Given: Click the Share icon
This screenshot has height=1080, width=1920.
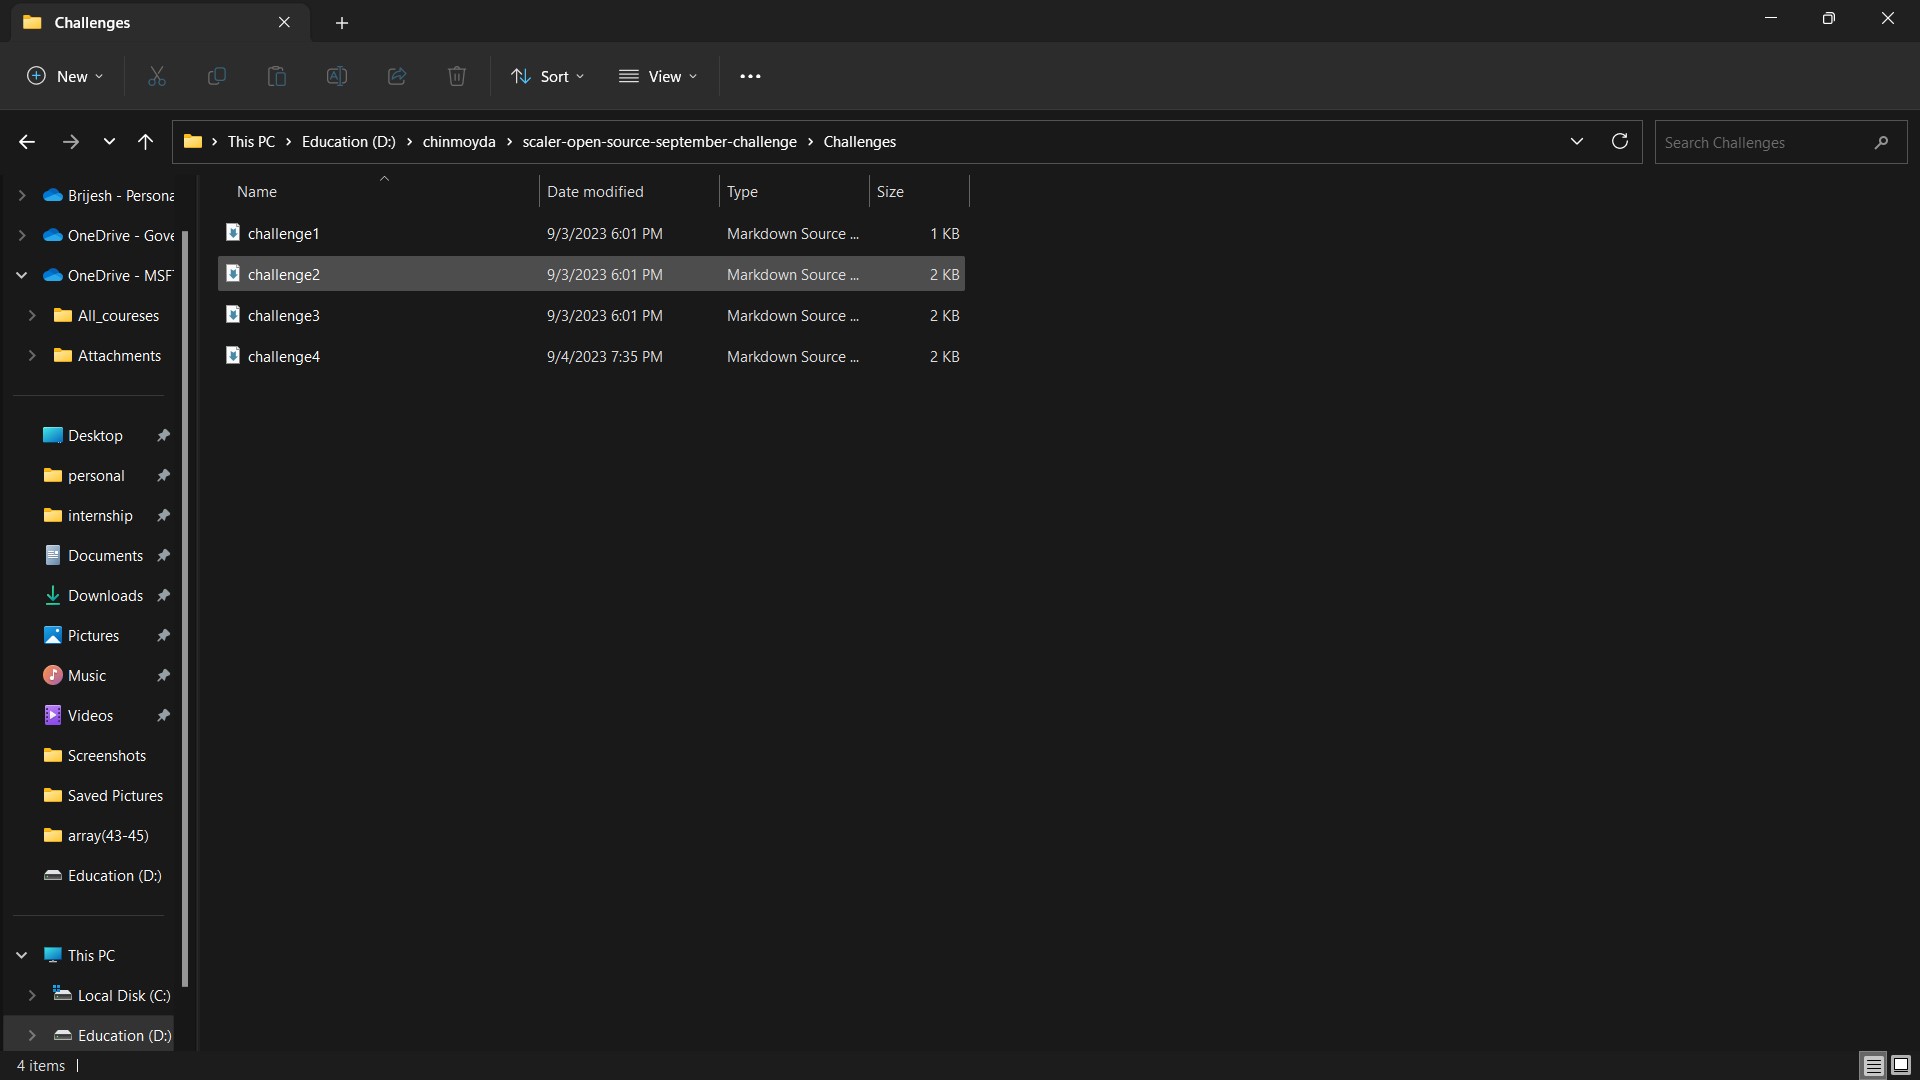Looking at the screenshot, I should click(x=396, y=76).
